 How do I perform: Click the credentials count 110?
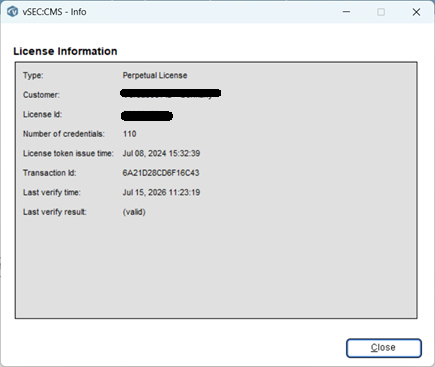coord(129,134)
